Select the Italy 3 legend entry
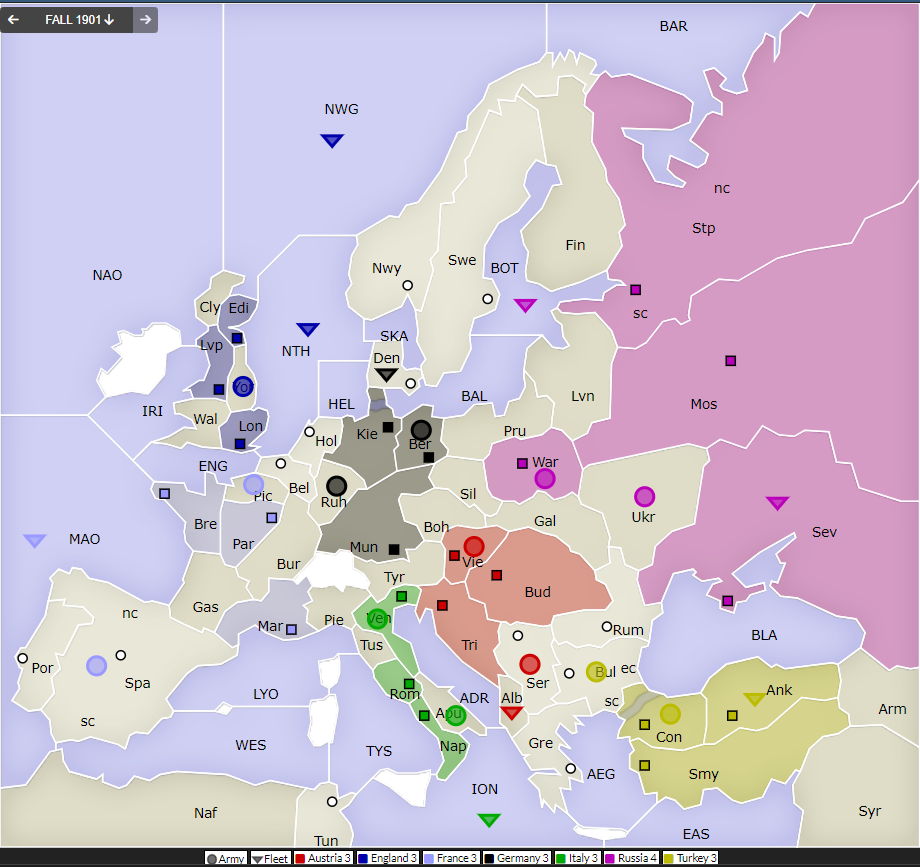Viewport: 920px width, 867px height. click(x=577, y=858)
